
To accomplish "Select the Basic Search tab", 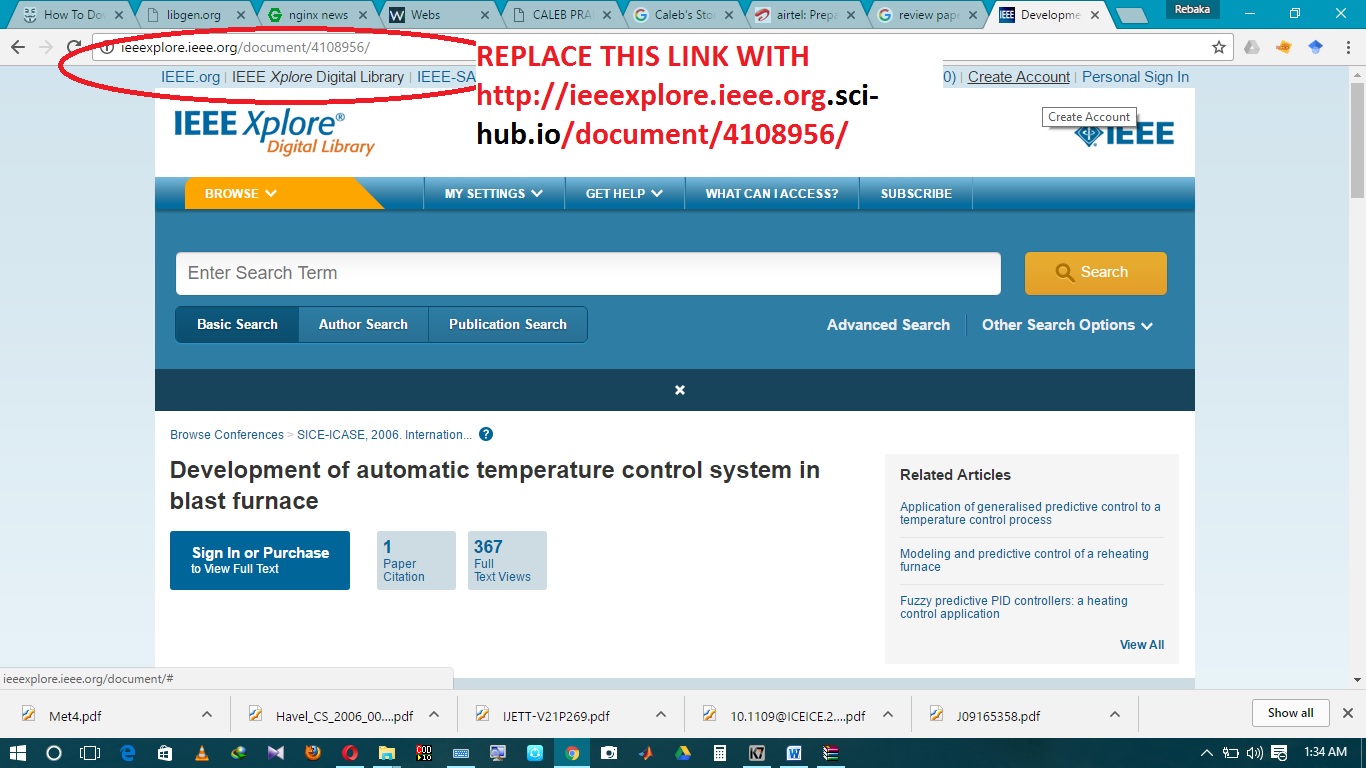I will pos(237,325).
